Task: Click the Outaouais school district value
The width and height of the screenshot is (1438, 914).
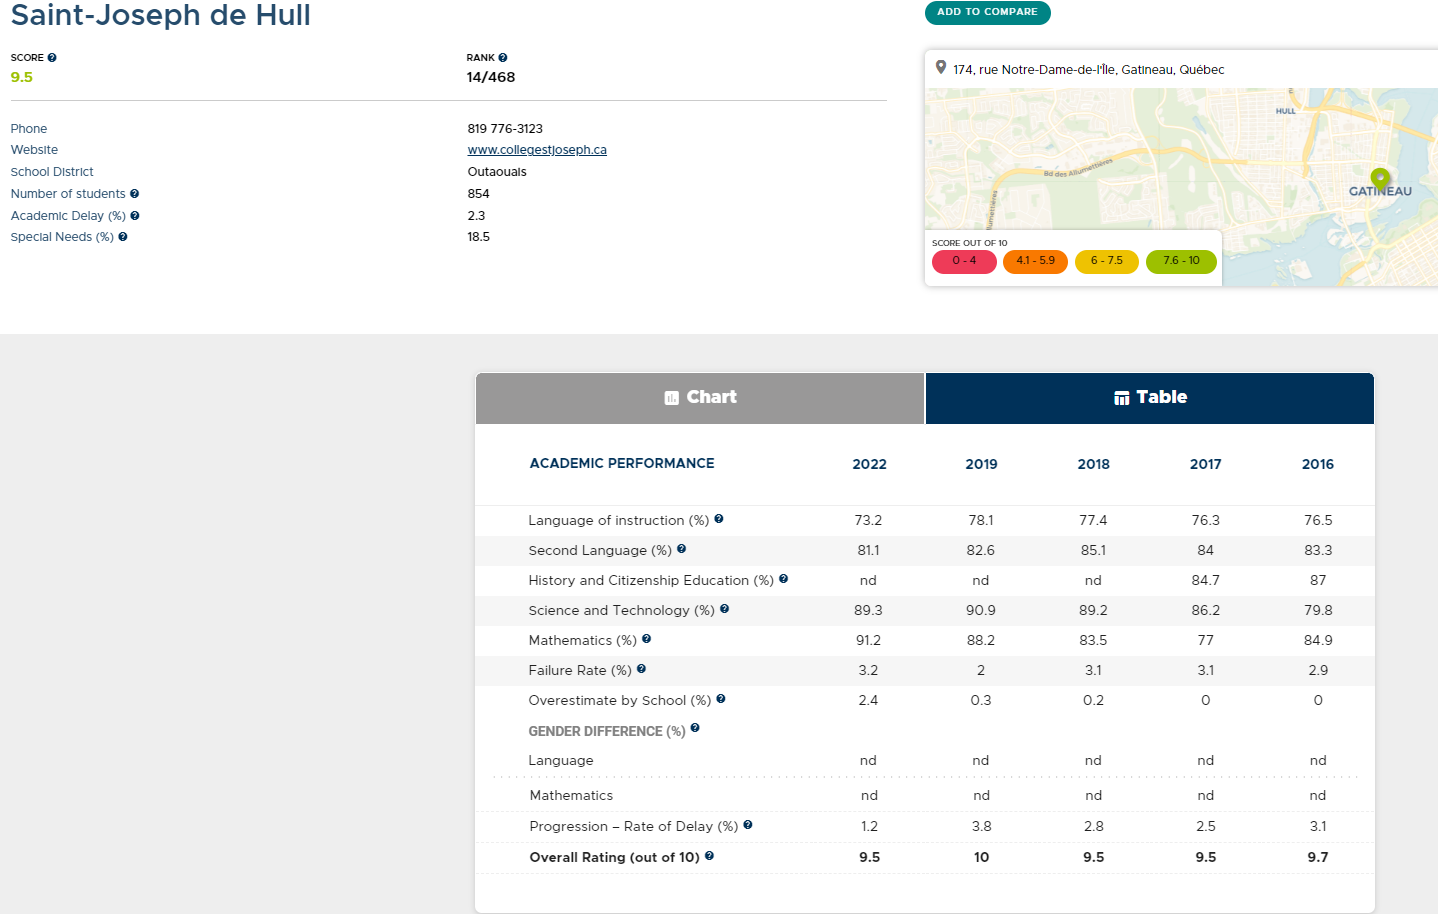Action: click(x=497, y=172)
